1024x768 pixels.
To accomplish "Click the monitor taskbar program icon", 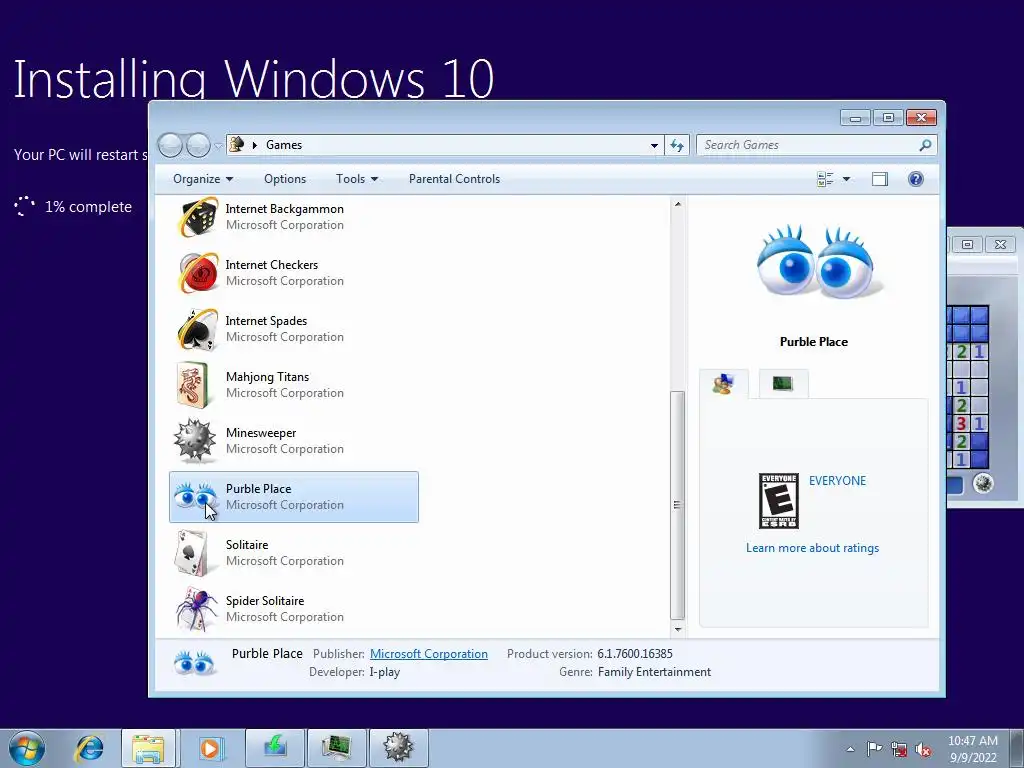I will tap(337, 748).
